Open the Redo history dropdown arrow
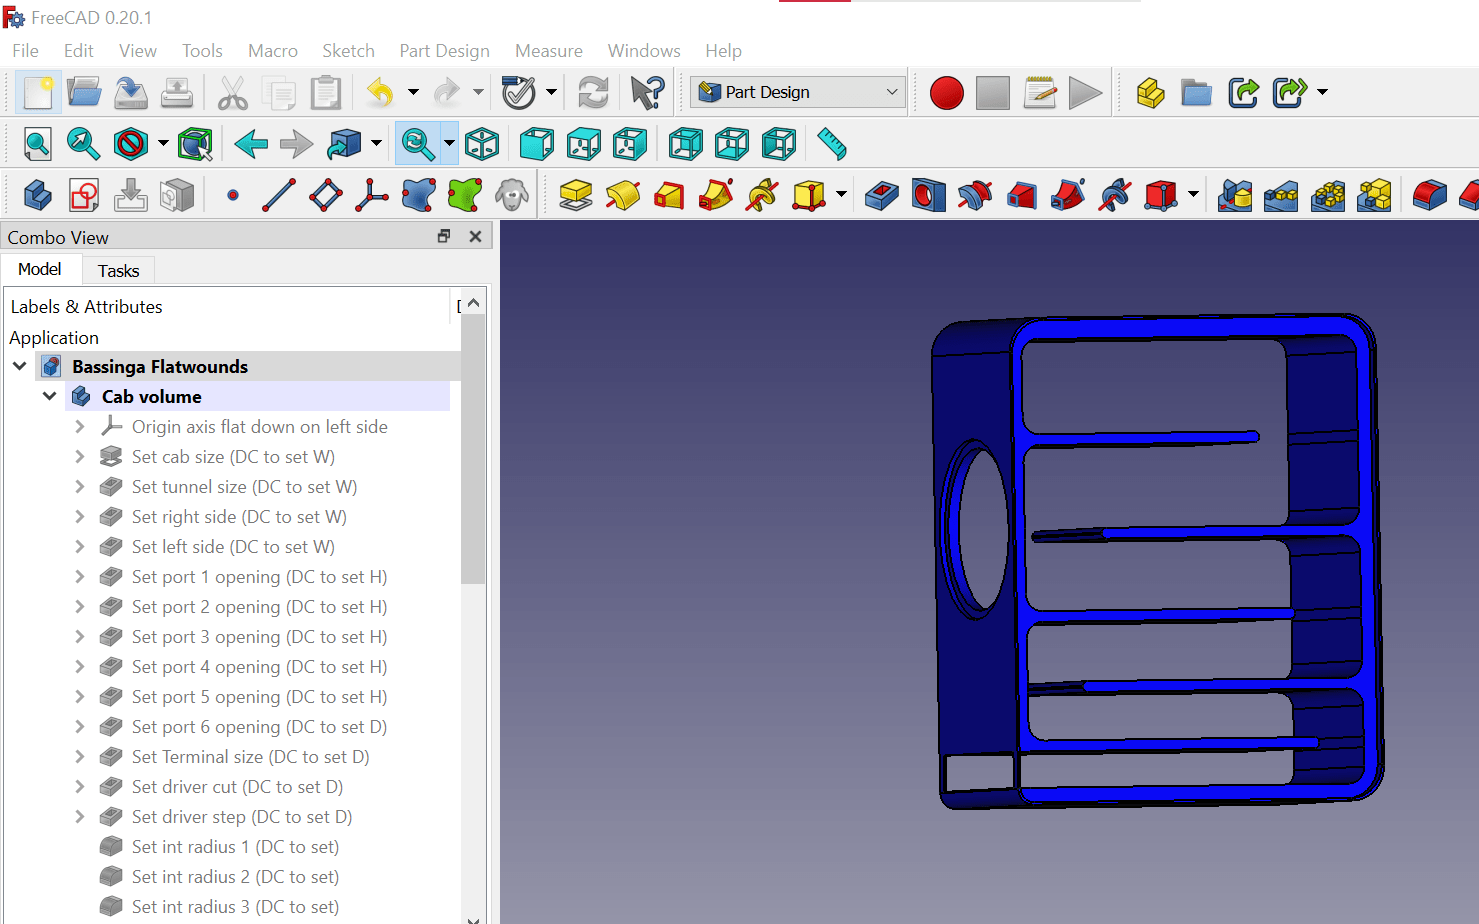 (x=478, y=93)
